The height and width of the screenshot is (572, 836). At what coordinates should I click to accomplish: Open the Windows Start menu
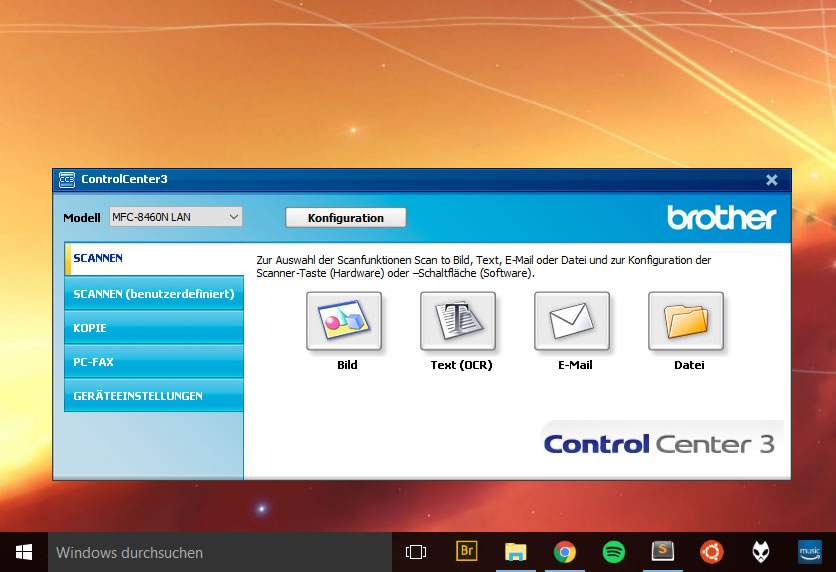pos(23,552)
